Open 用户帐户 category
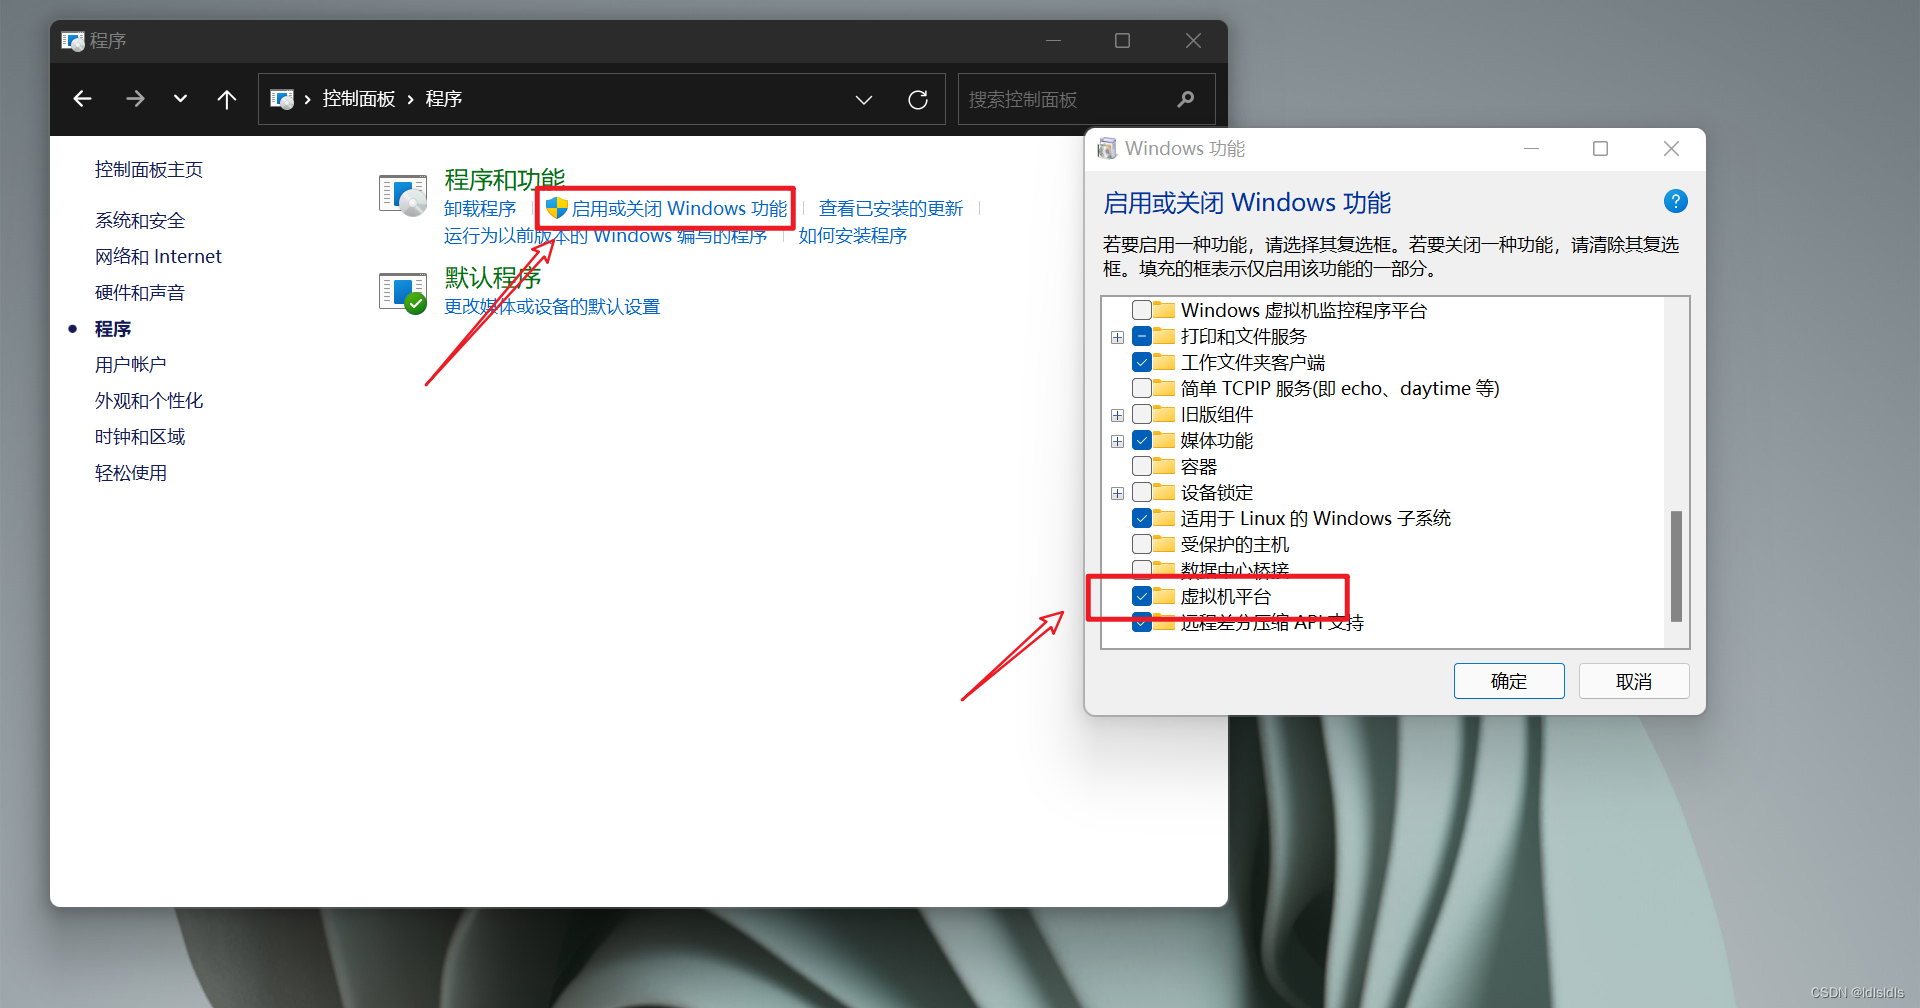This screenshot has height=1008, width=1920. coord(131,365)
